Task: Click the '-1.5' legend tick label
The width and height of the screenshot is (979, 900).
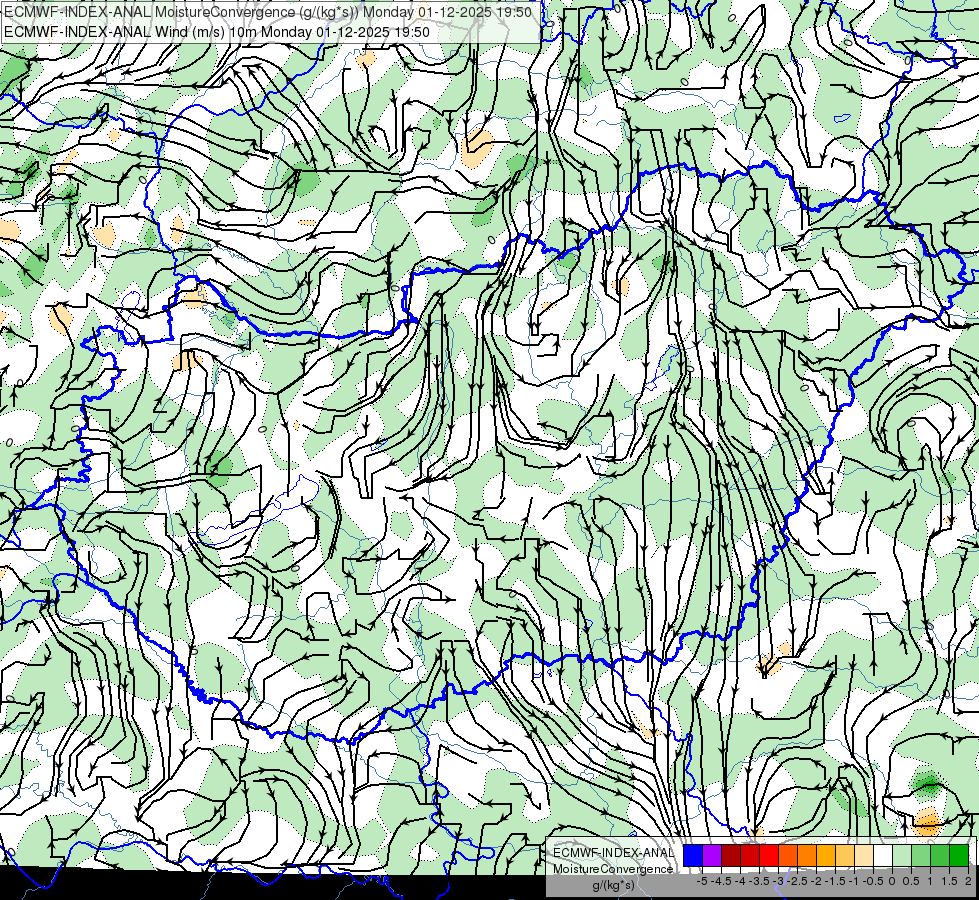Action: (x=835, y=881)
